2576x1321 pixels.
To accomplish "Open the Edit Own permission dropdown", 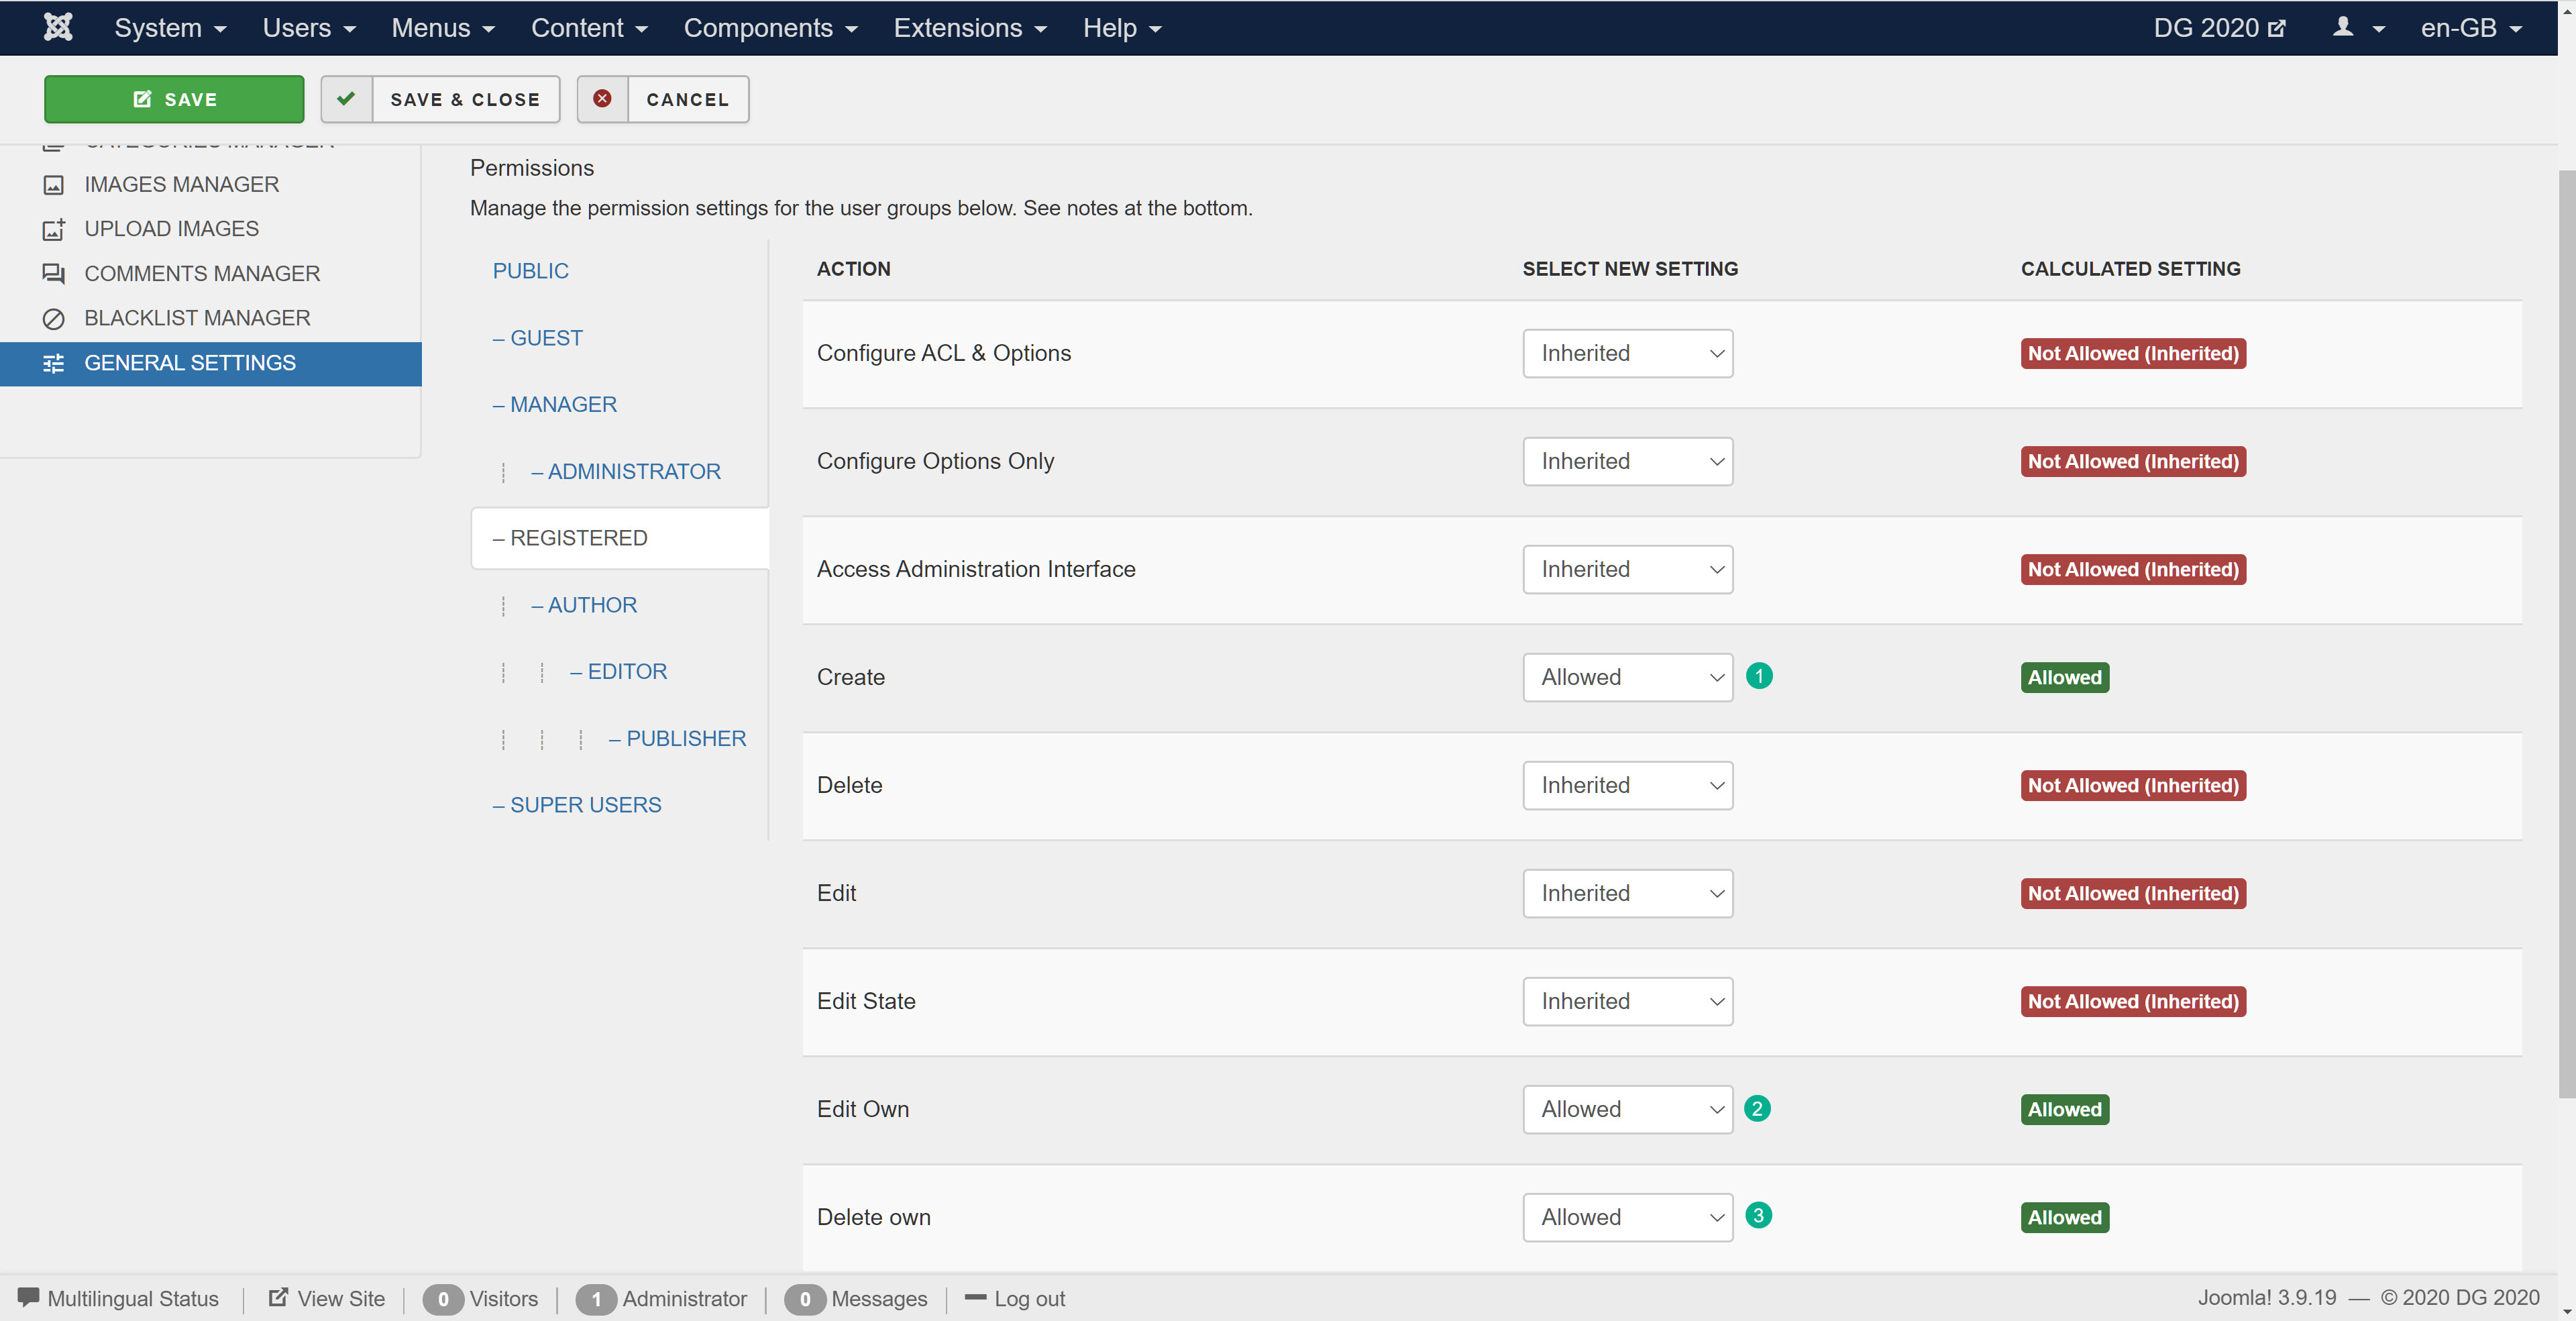I will [1627, 1109].
